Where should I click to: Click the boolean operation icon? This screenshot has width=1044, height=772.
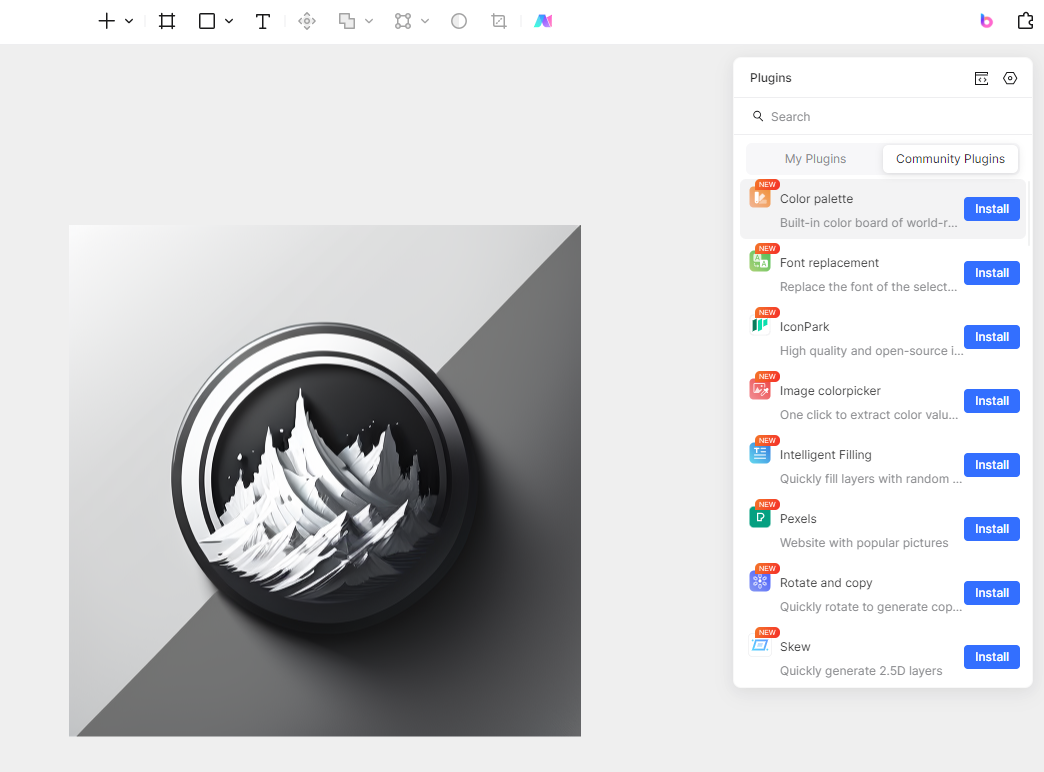(347, 21)
